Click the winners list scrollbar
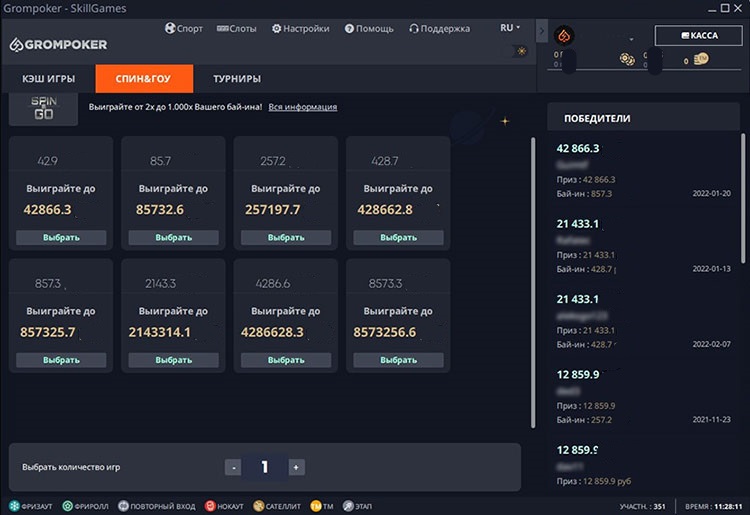This screenshot has height=515, width=750. (743, 198)
